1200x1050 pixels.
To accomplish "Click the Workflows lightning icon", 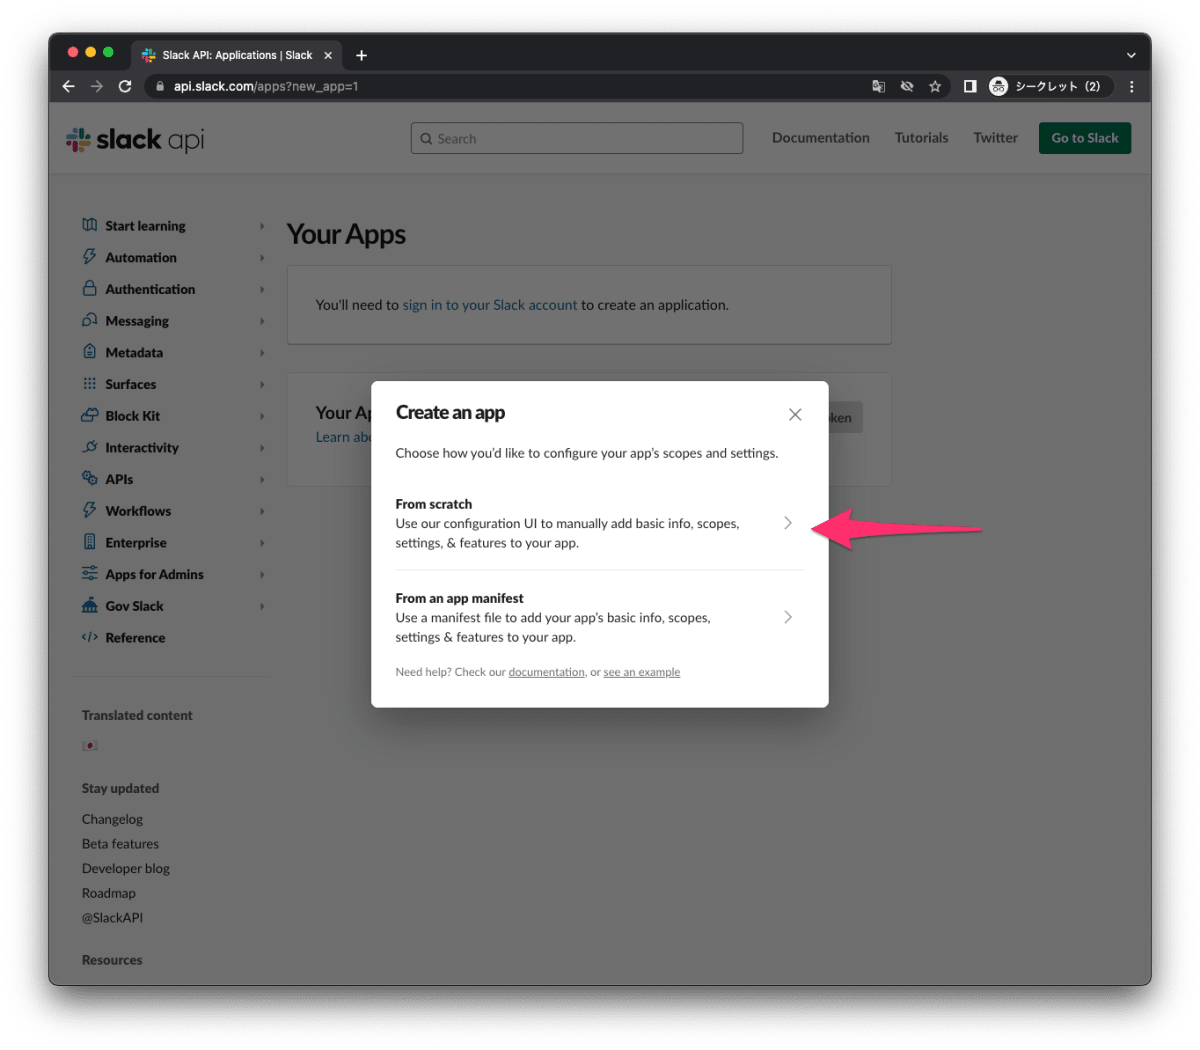I will tap(90, 510).
